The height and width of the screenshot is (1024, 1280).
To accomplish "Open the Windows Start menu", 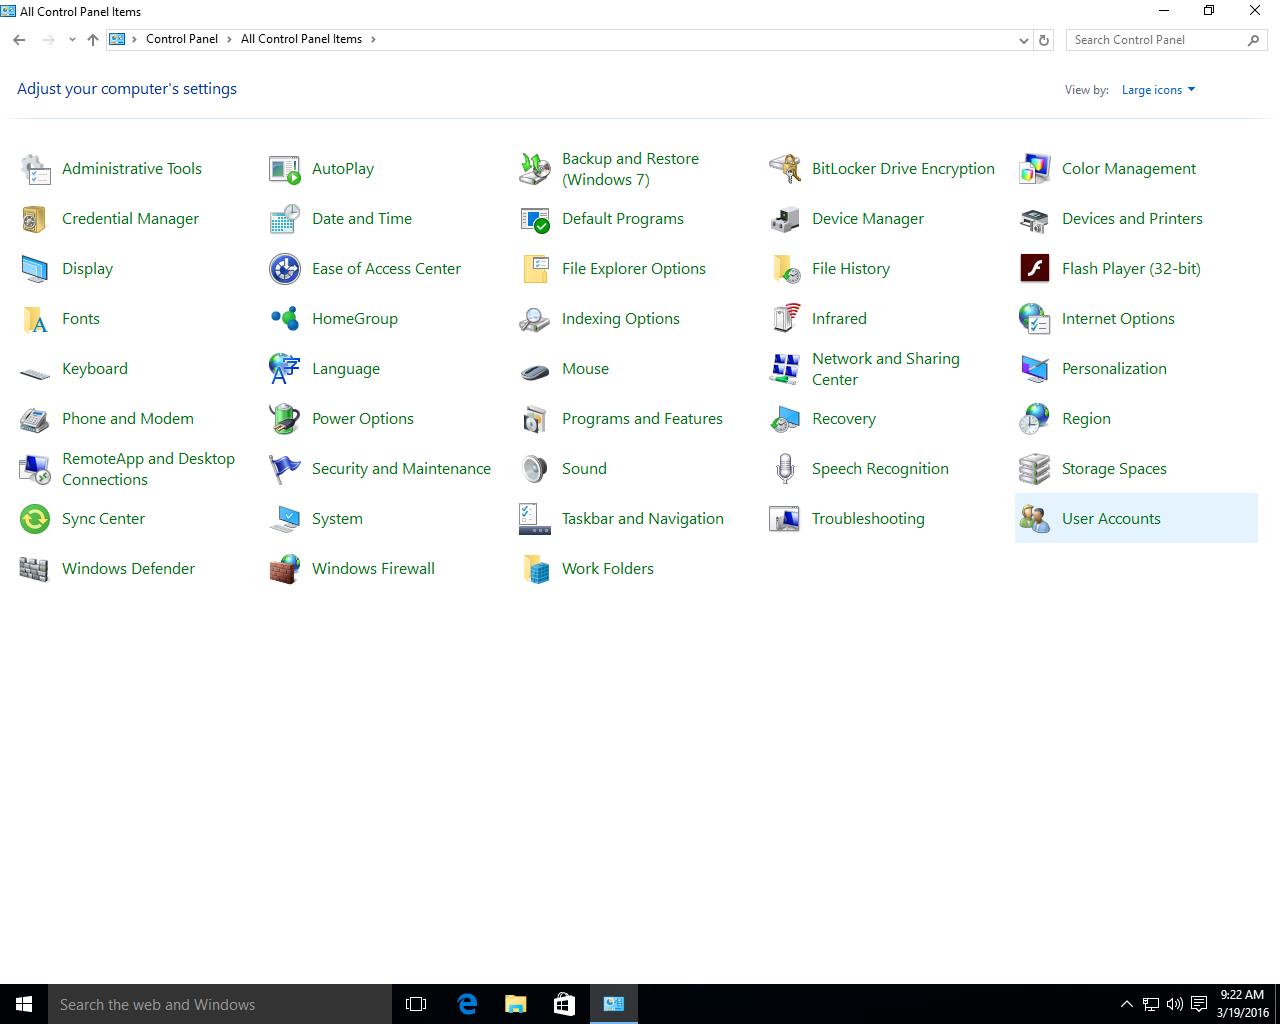I will [24, 1004].
